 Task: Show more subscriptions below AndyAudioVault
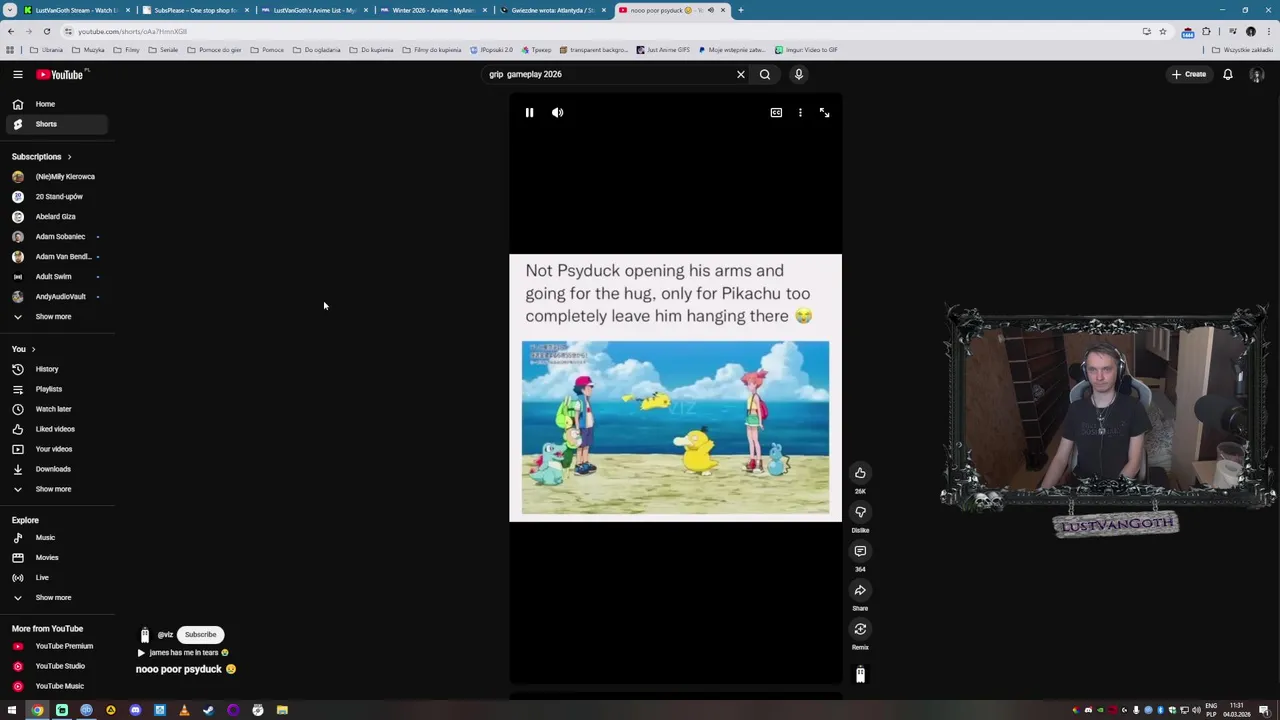click(55, 316)
